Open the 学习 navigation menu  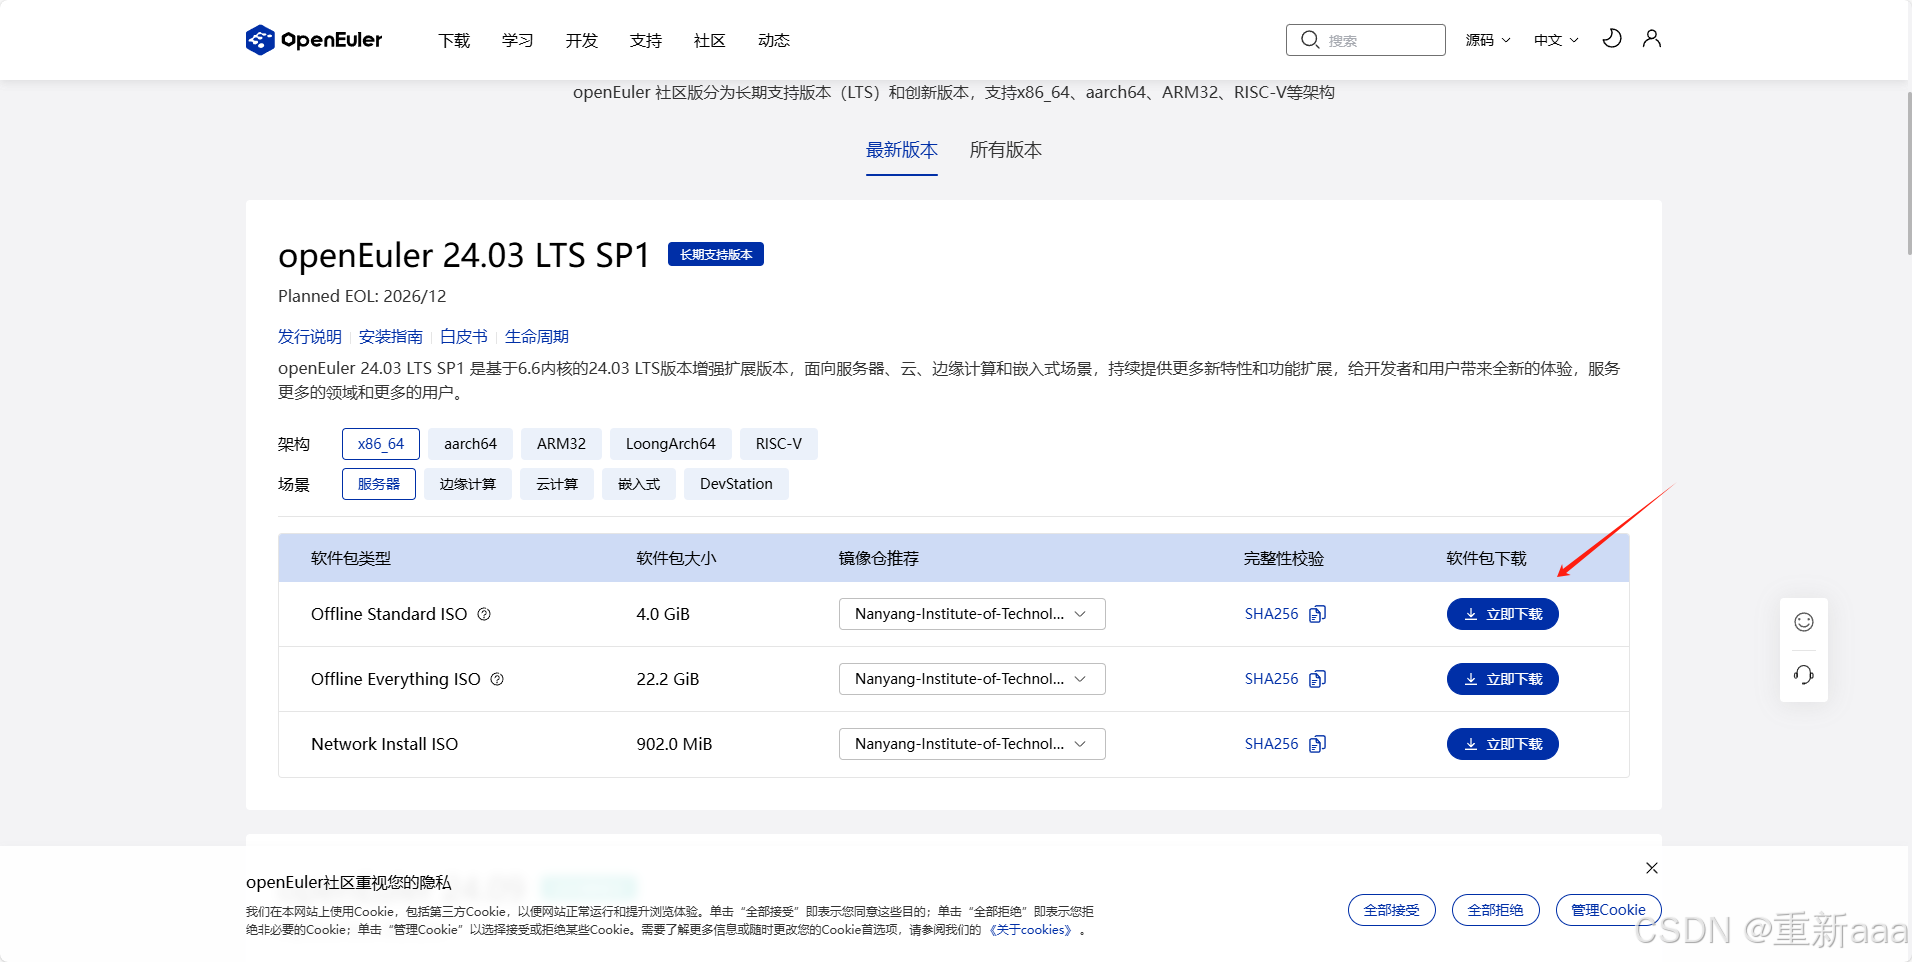(x=518, y=40)
